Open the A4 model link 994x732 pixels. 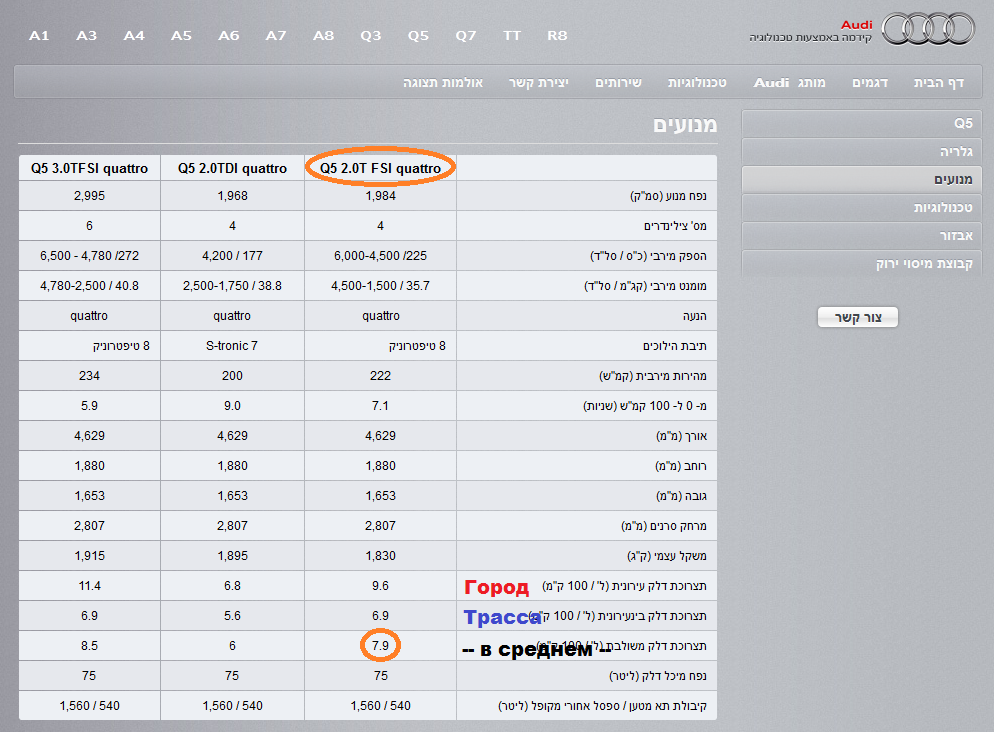tap(134, 36)
